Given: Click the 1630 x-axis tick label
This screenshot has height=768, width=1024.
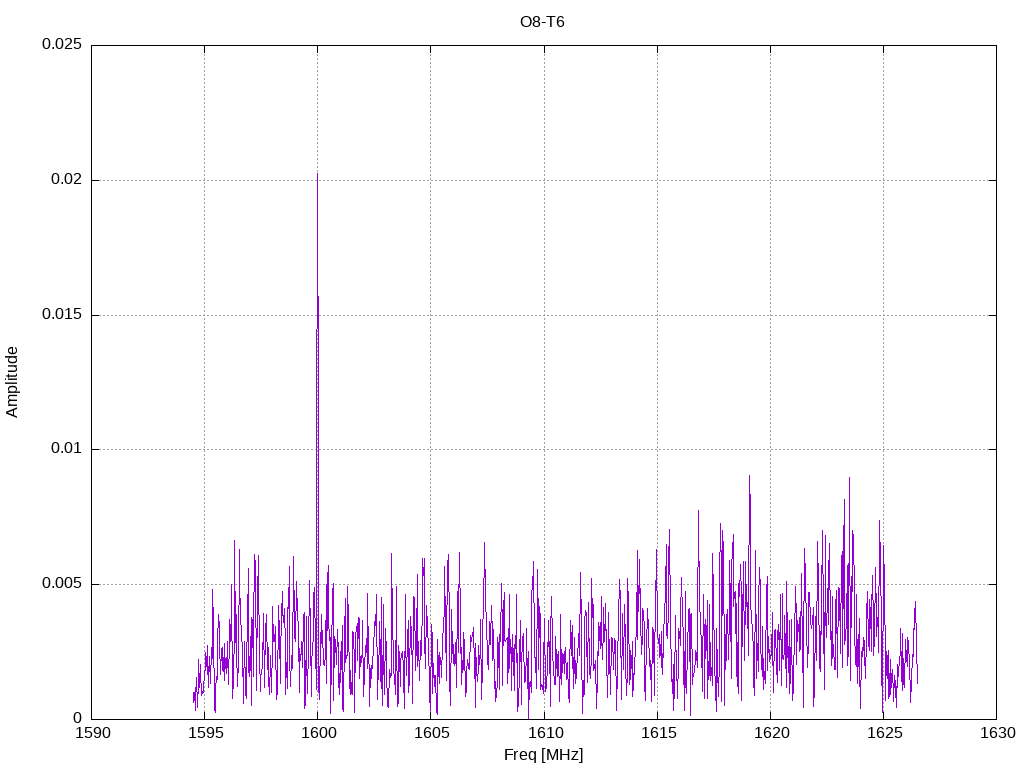Looking at the screenshot, I should [x=998, y=733].
